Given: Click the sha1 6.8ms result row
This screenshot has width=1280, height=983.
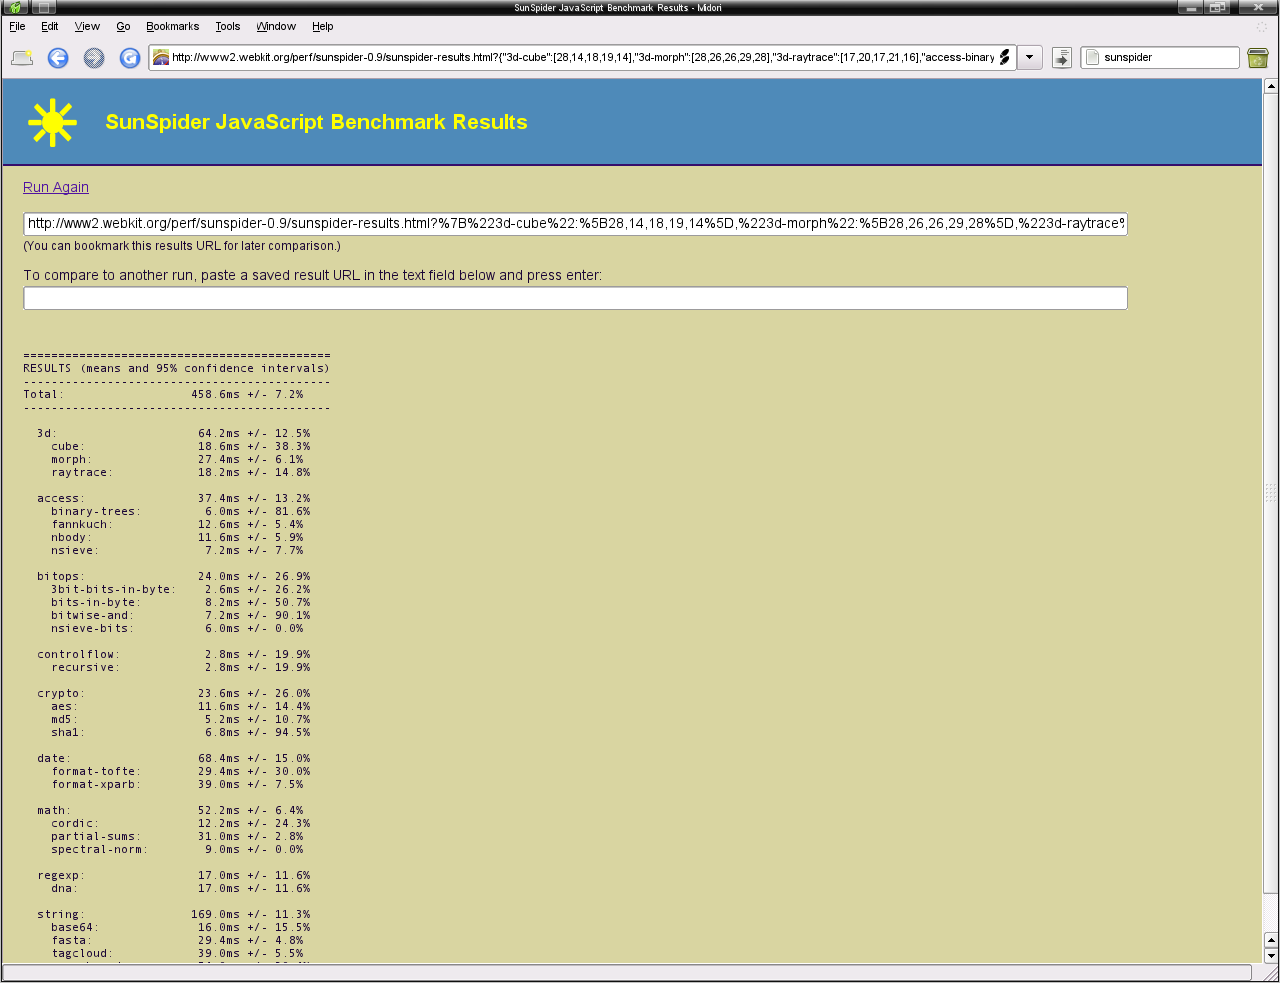Looking at the screenshot, I should click(181, 732).
